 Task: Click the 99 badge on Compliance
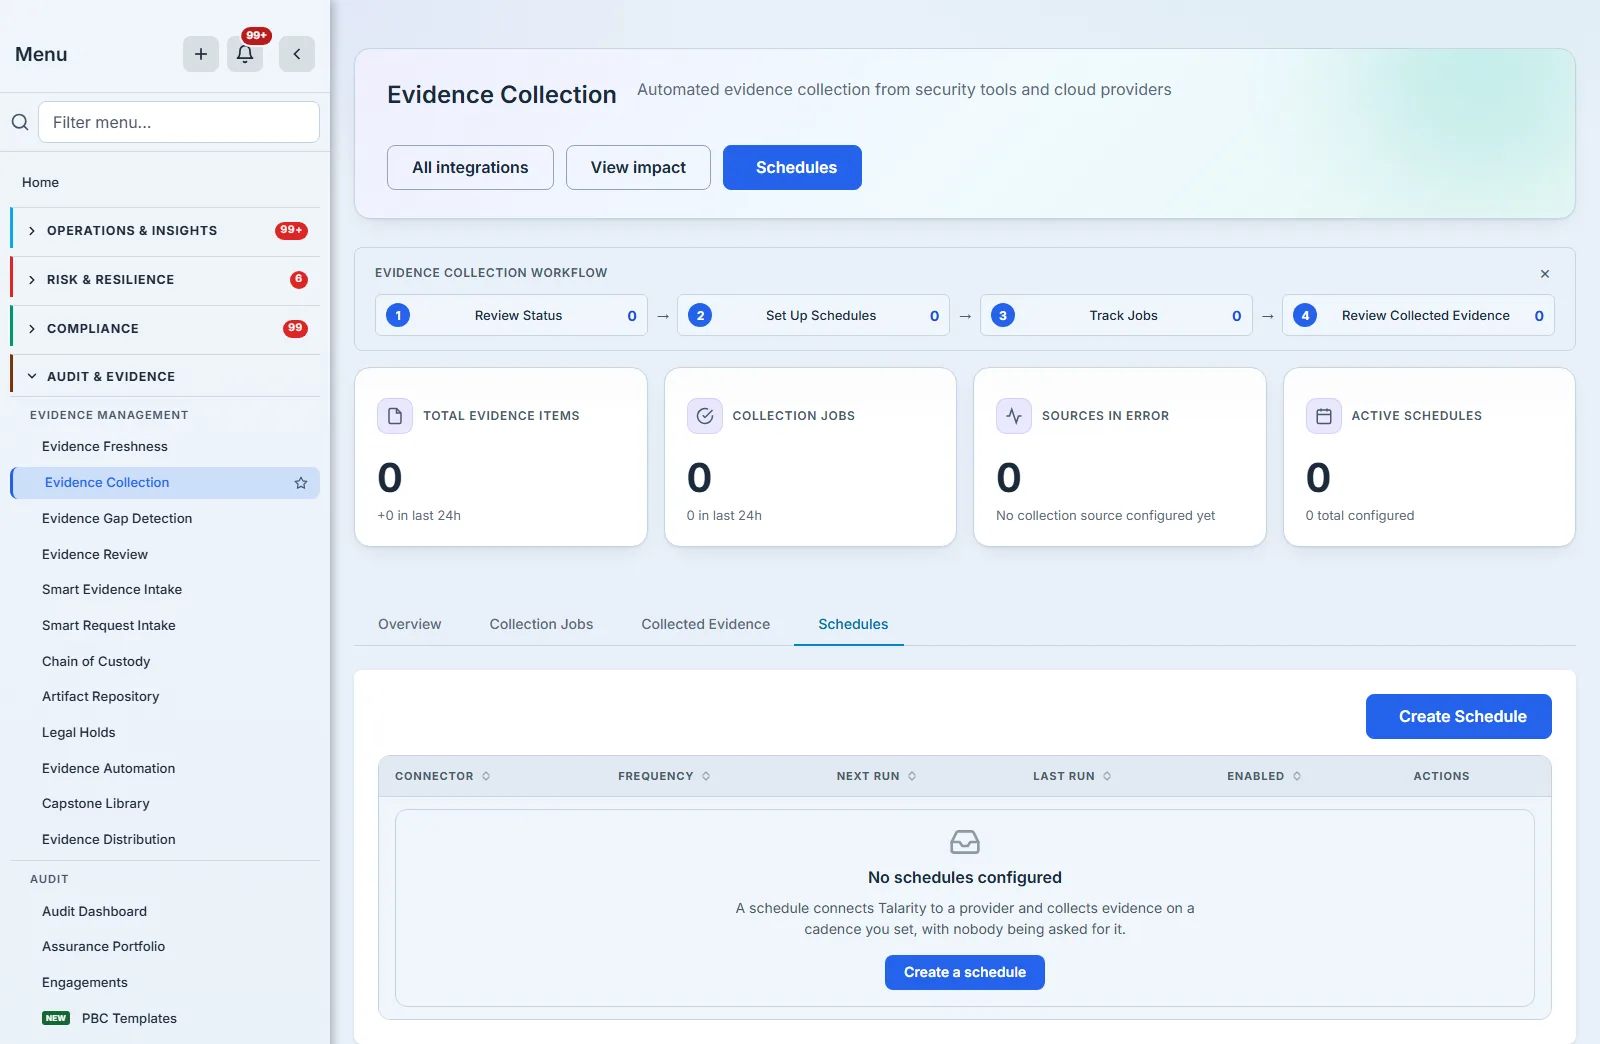click(x=295, y=329)
